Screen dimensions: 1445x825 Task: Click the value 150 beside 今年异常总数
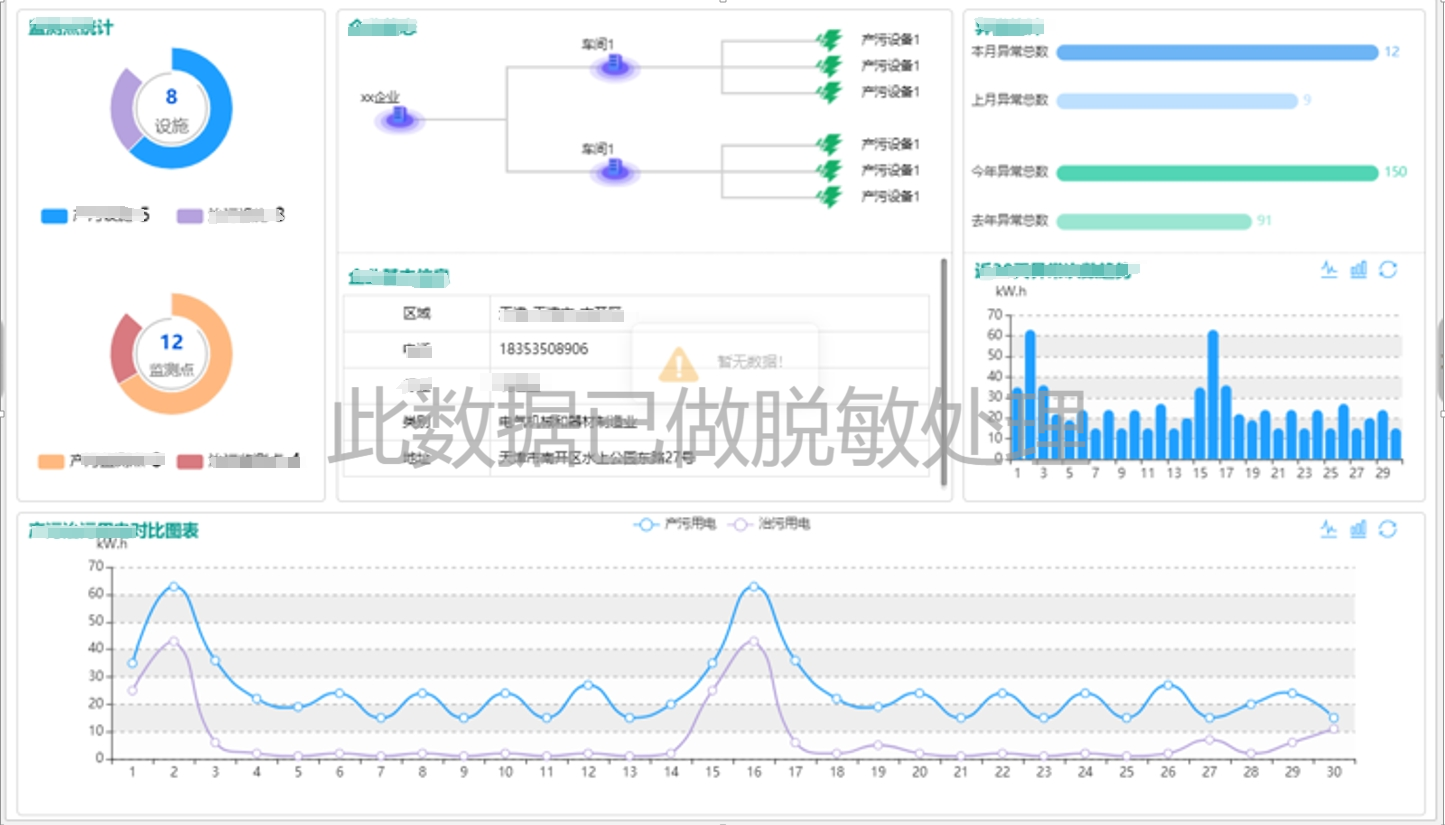point(1395,172)
